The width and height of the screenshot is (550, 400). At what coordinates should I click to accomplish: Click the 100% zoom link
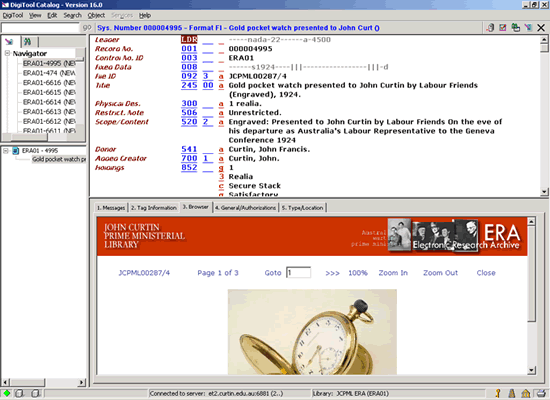(x=358, y=273)
